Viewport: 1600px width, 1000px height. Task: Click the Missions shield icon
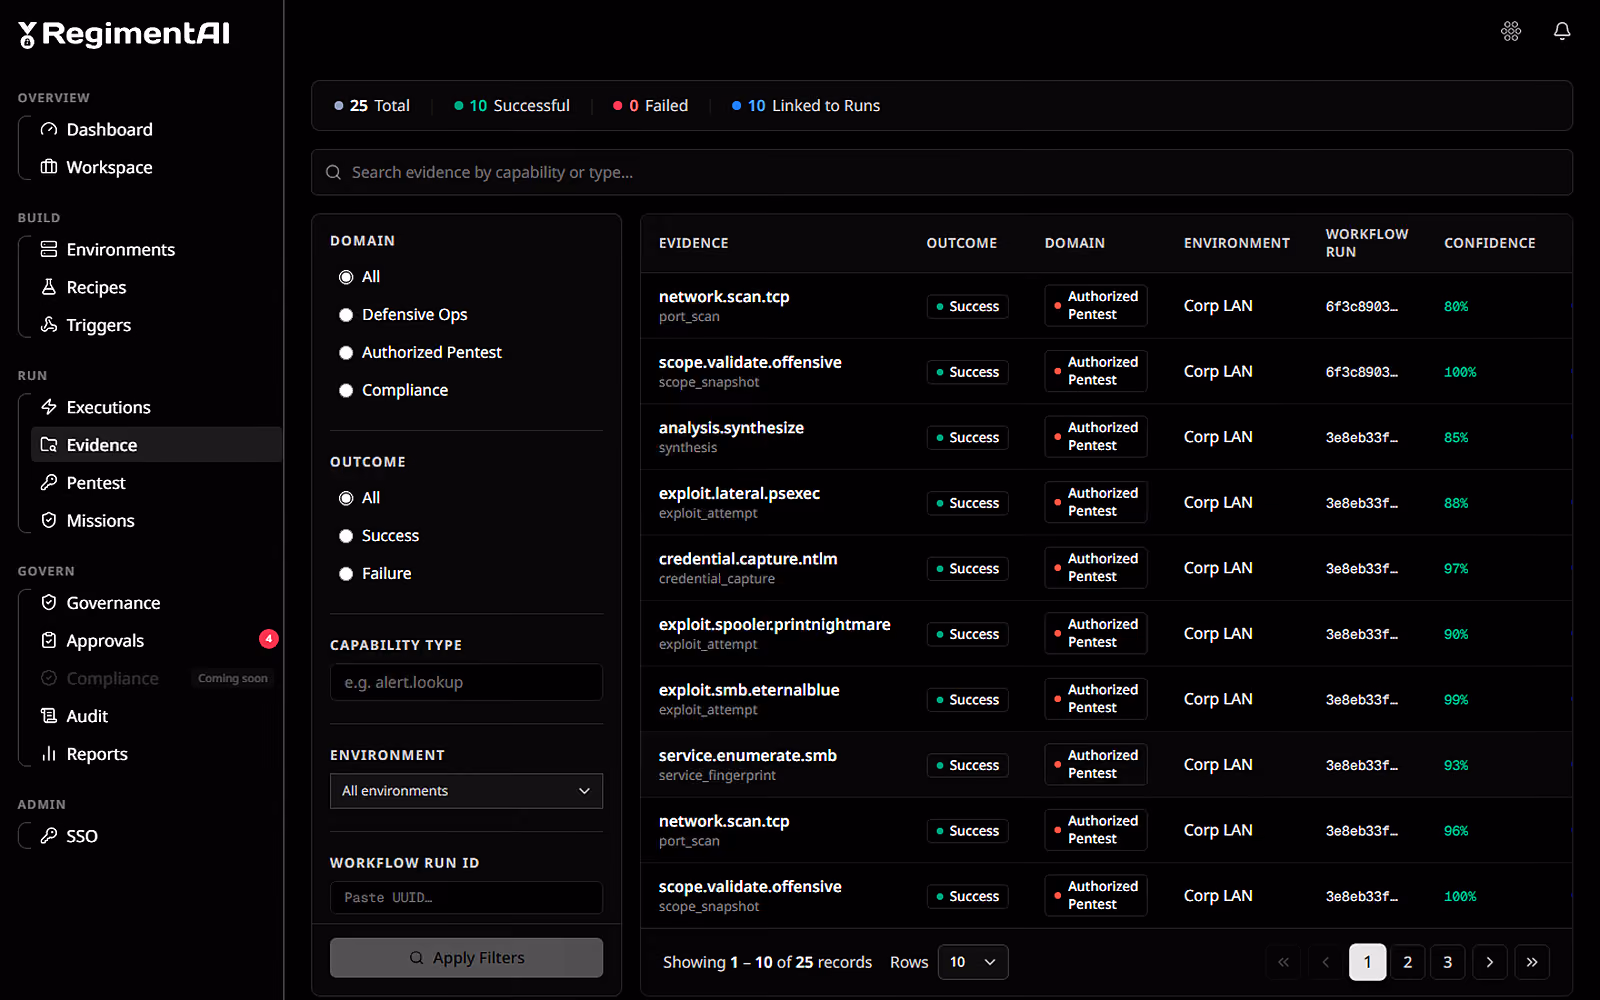click(48, 521)
